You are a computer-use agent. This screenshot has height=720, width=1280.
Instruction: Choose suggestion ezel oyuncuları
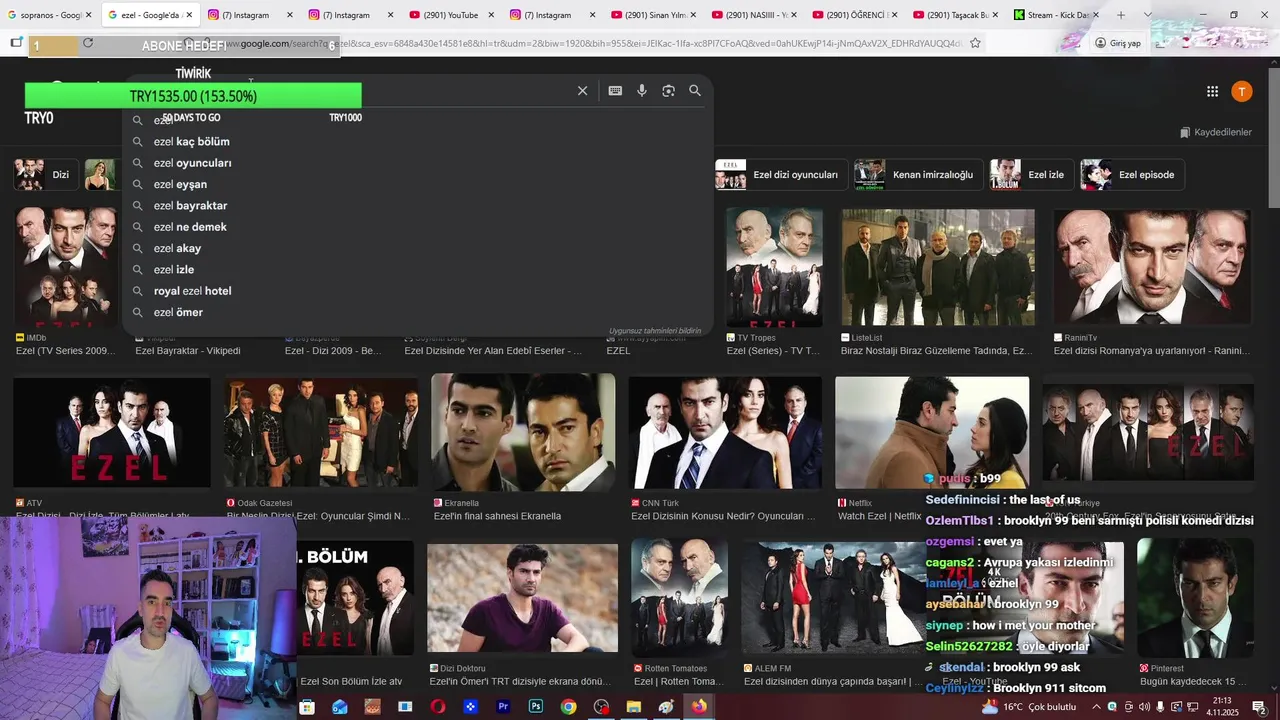(418, 163)
